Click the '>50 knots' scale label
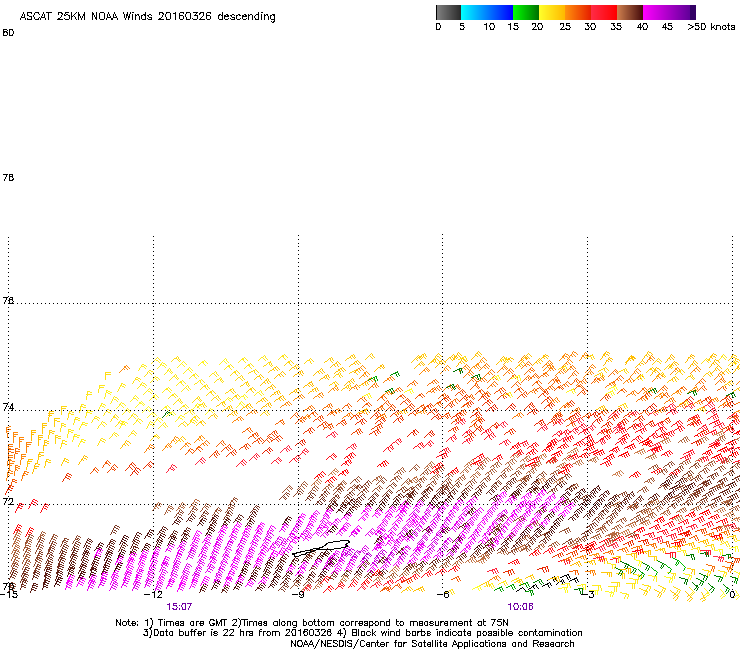Image resolution: width=740 pixels, height=650 pixels. tap(711, 27)
